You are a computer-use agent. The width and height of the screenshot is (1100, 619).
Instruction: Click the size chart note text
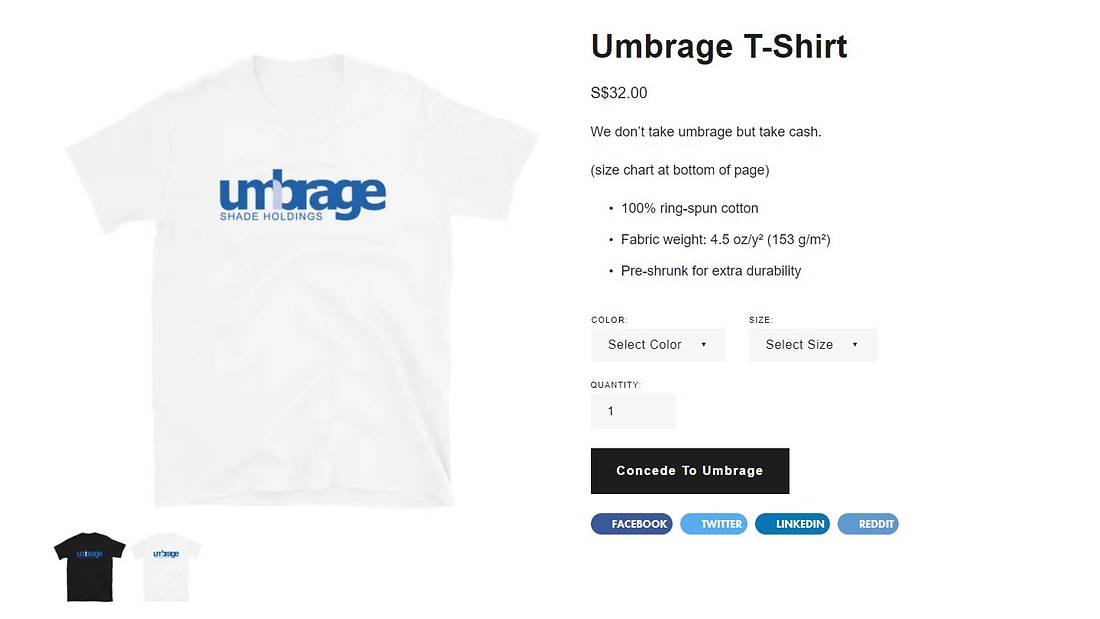[680, 170]
